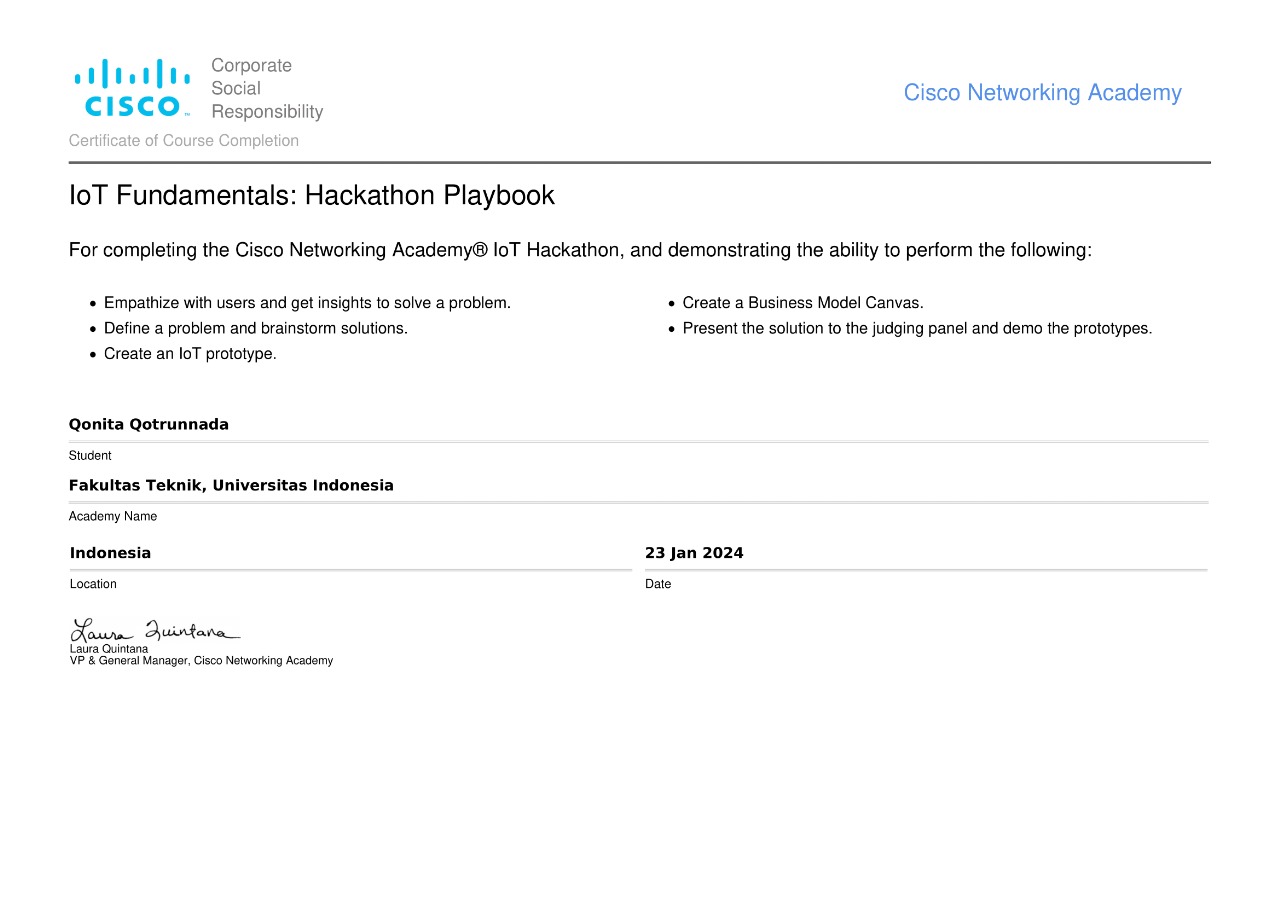This screenshot has width=1280, height=905.
Task: Click the Cisco logo
Action: click(130, 86)
